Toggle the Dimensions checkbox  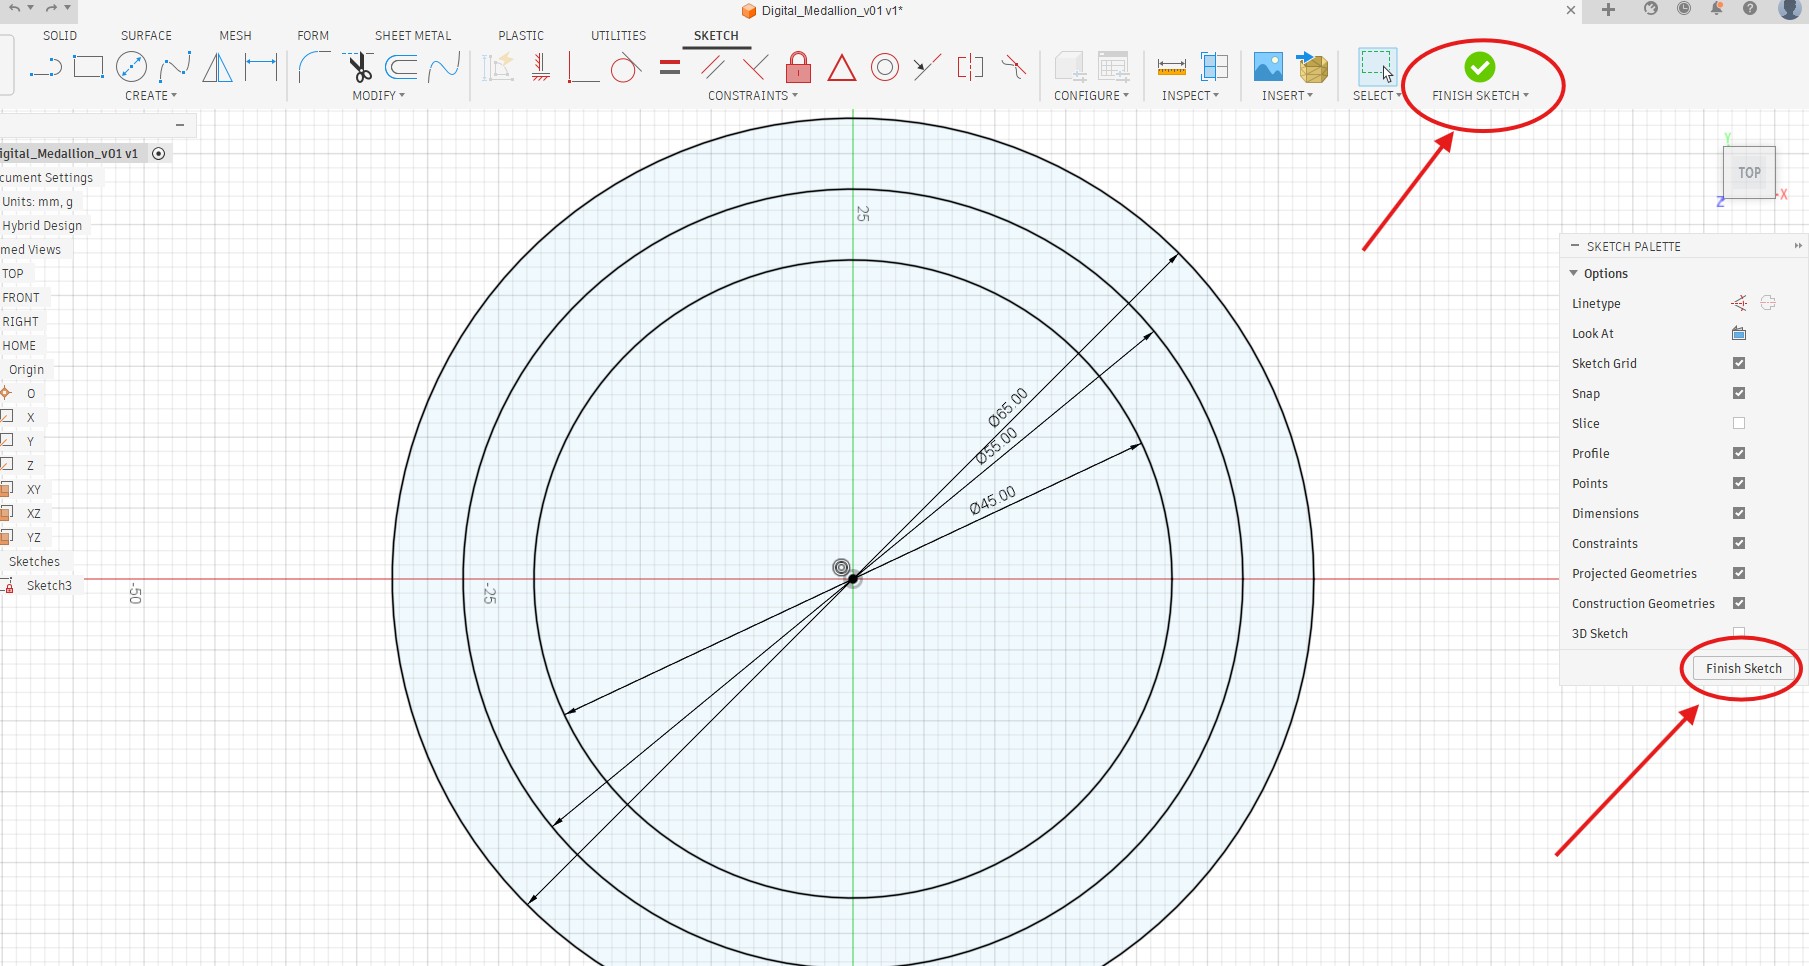[x=1739, y=513]
